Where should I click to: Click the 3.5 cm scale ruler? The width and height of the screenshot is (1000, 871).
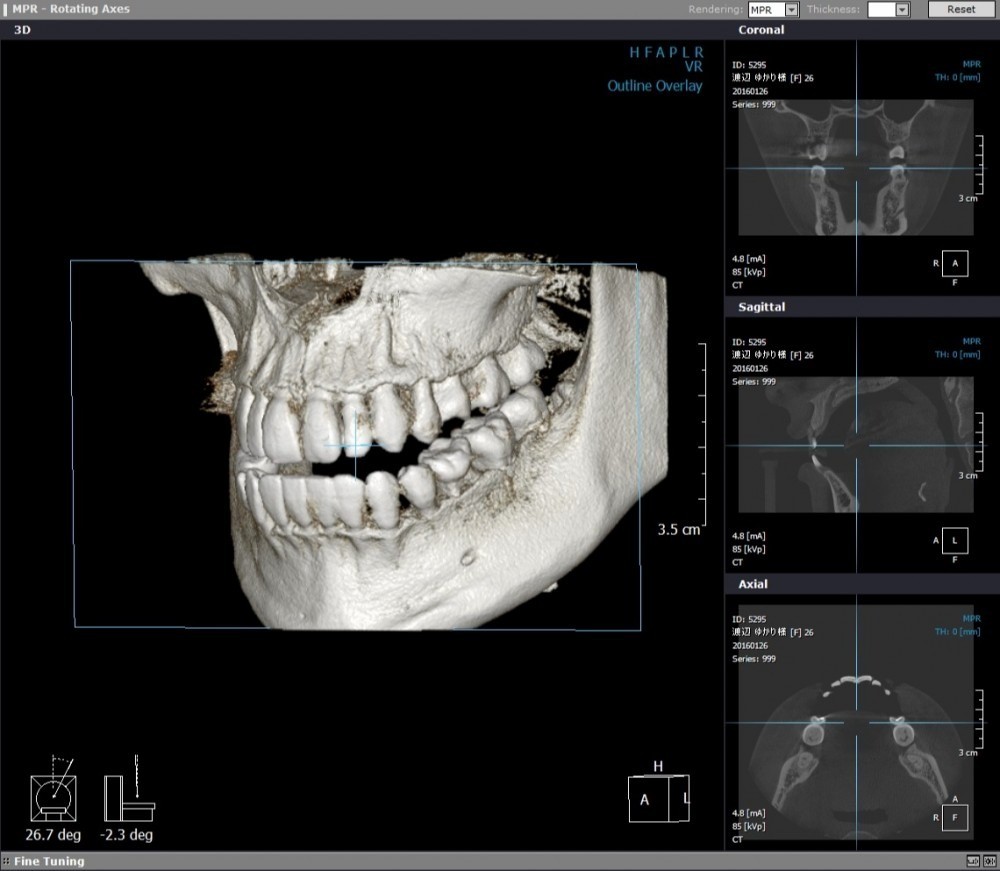click(698, 437)
